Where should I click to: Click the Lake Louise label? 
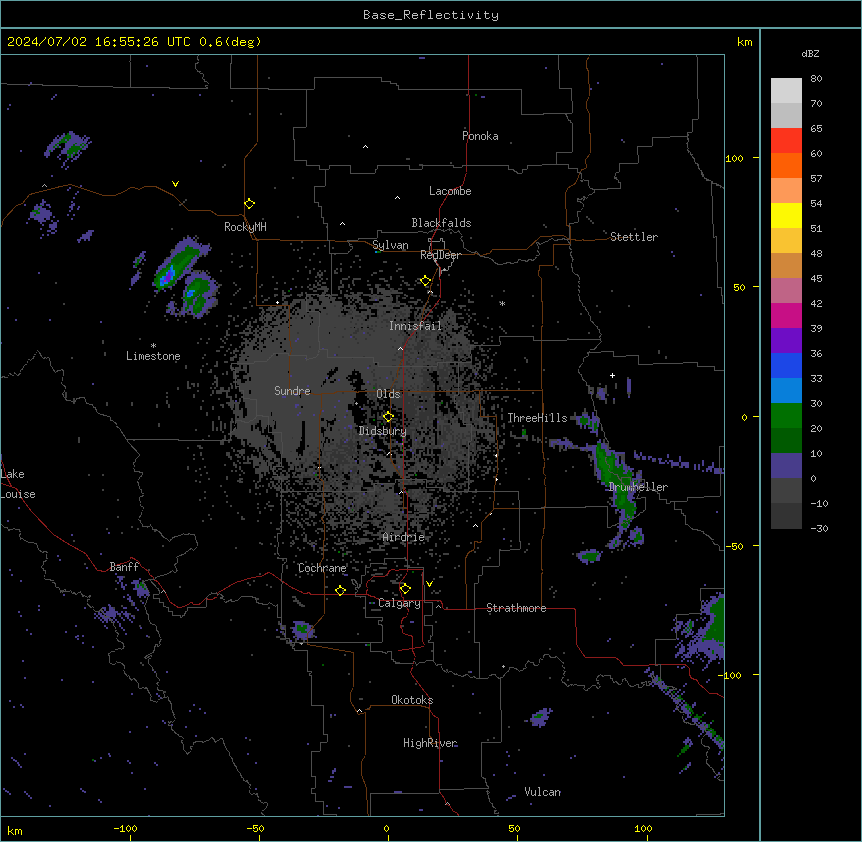click(x=17, y=484)
